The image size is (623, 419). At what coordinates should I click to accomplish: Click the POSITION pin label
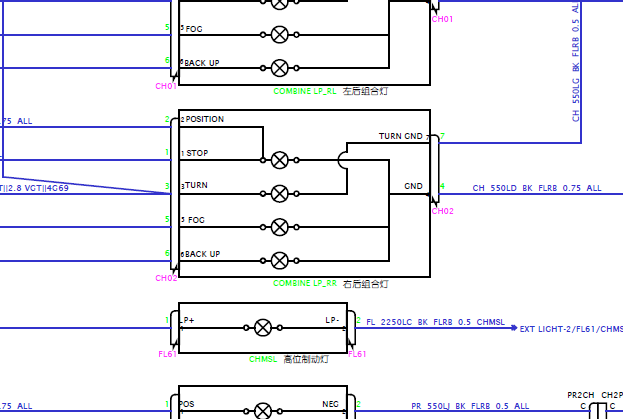coord(205,119)
